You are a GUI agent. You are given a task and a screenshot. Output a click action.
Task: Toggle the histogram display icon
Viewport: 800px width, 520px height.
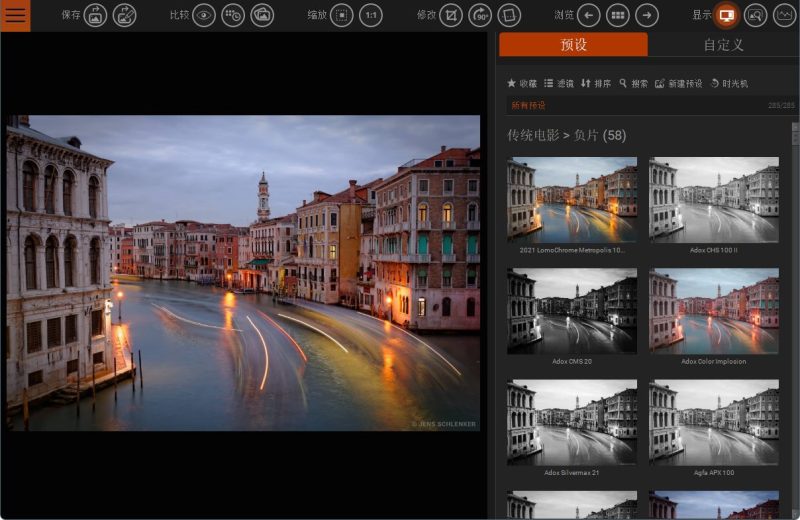(x=783, y=15)
